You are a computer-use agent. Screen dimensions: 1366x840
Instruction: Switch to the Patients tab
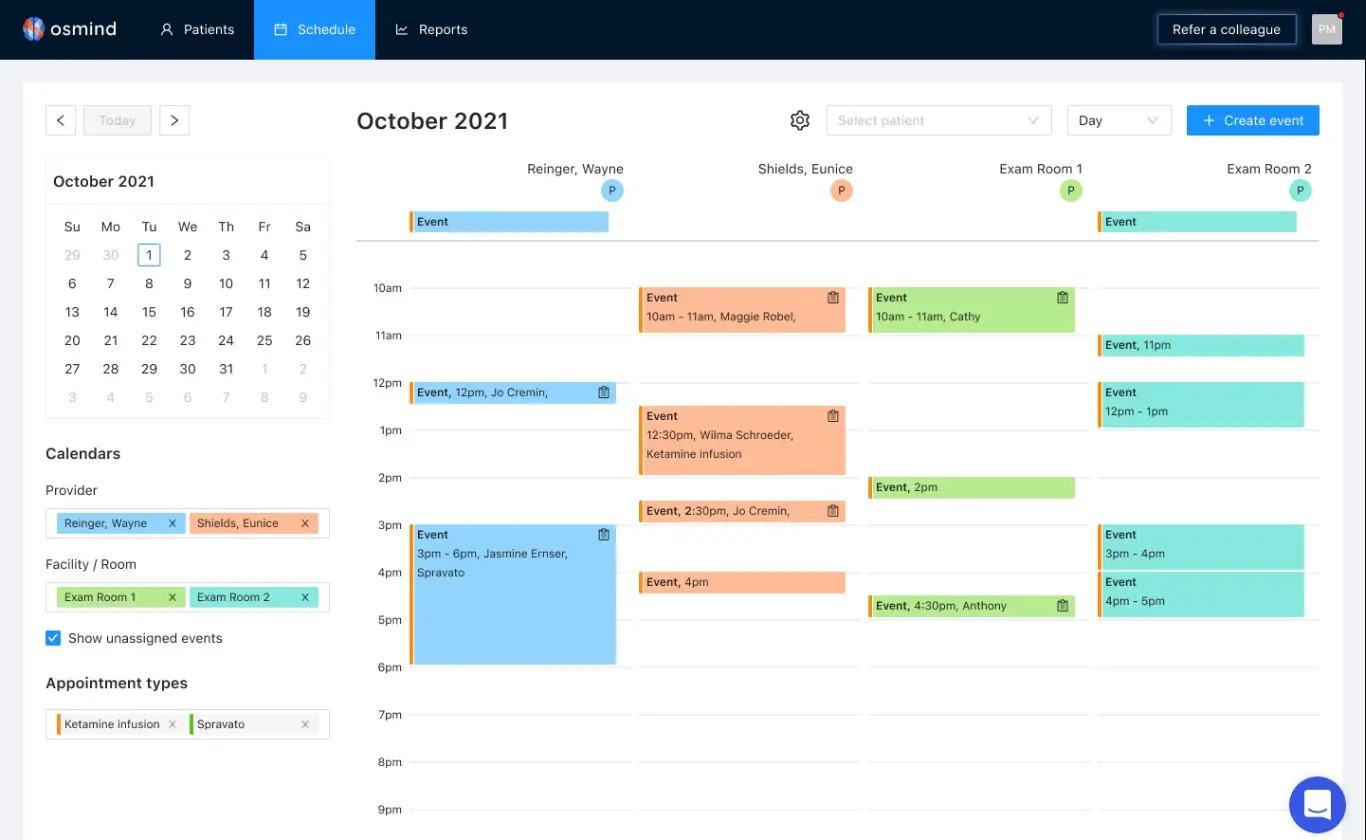point(197,29)
